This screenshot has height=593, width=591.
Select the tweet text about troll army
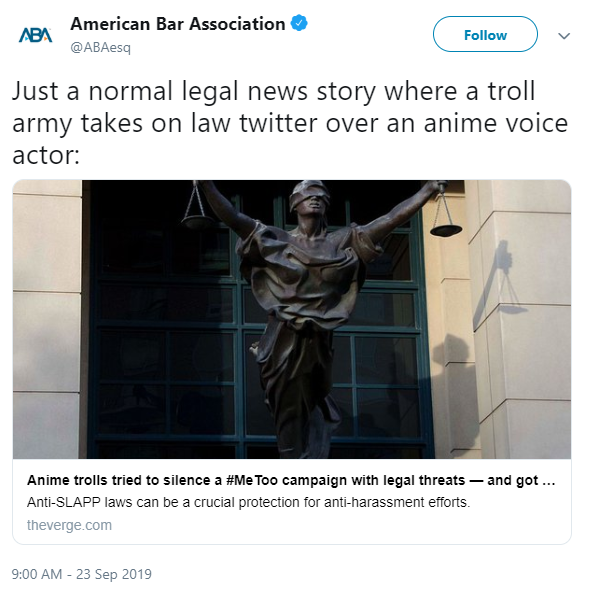(290, 123)
